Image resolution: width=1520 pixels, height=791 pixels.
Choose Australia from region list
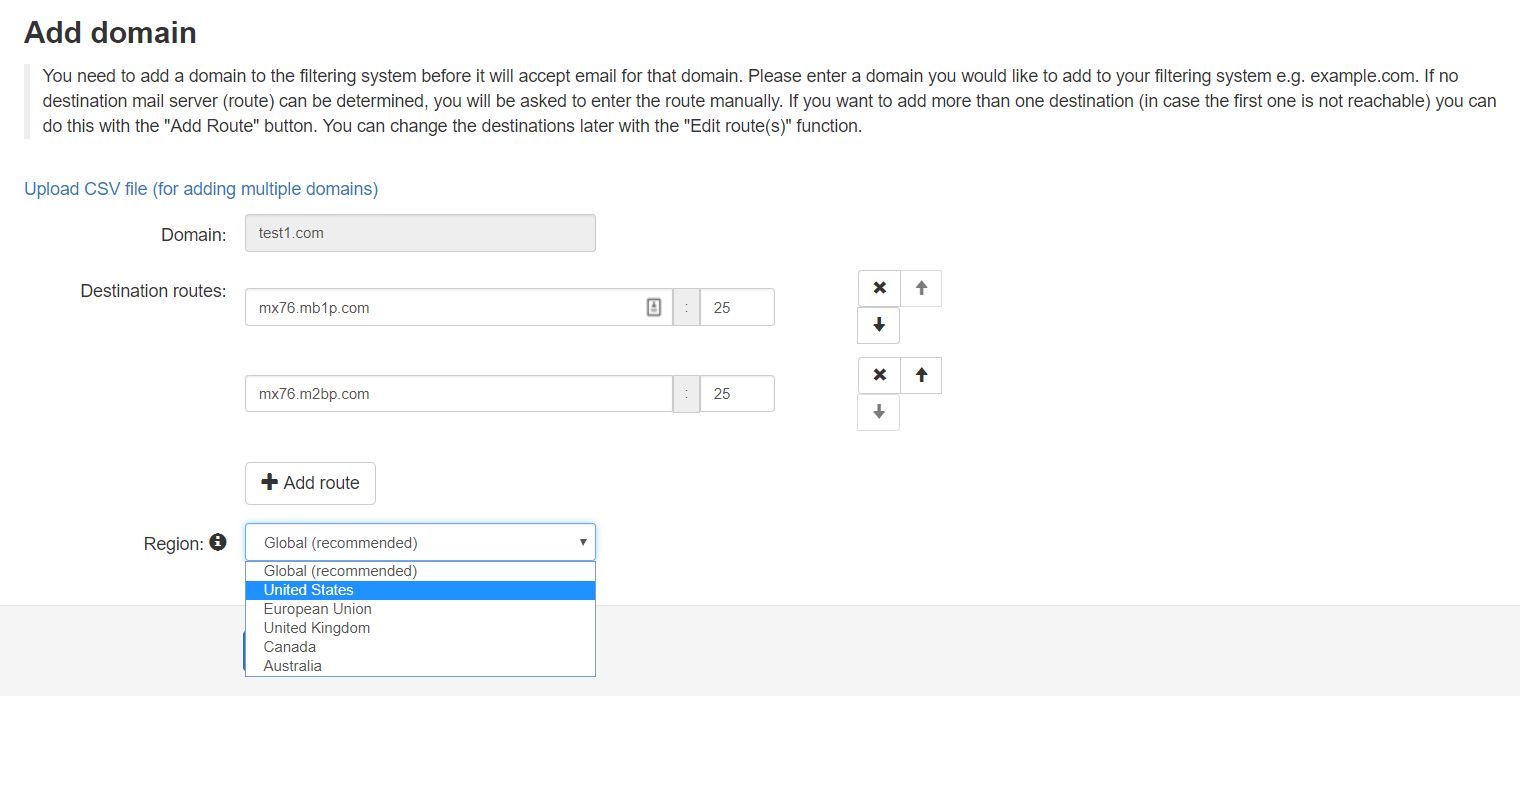coord(293,666)
